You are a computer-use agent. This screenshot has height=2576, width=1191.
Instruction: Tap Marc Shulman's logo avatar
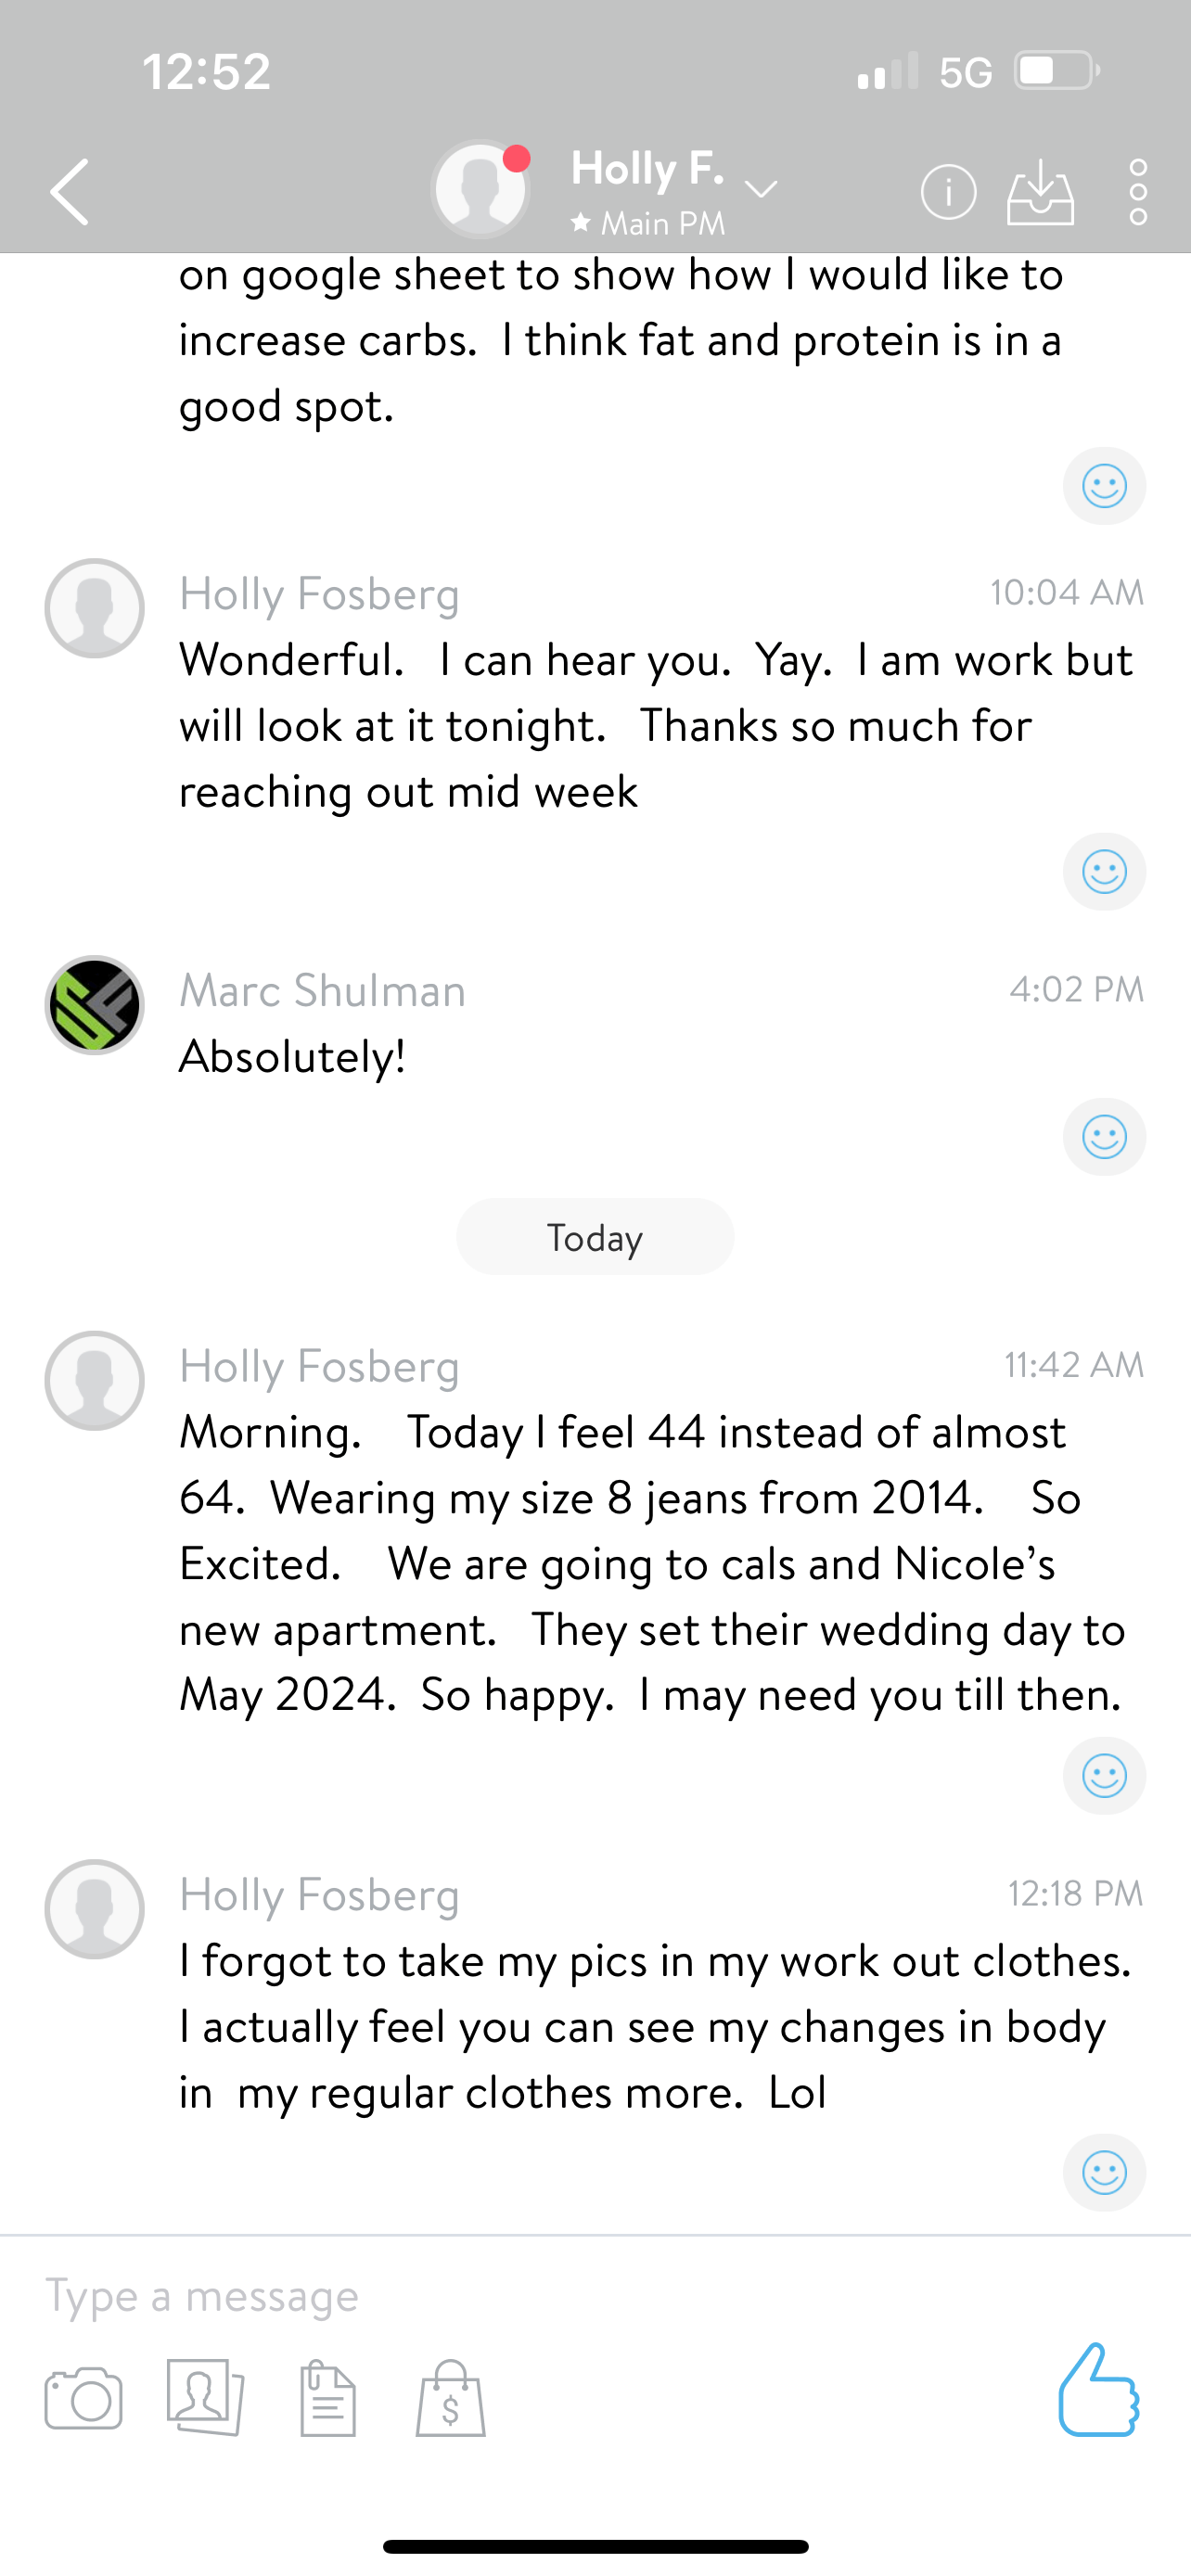click(95, 1005)
